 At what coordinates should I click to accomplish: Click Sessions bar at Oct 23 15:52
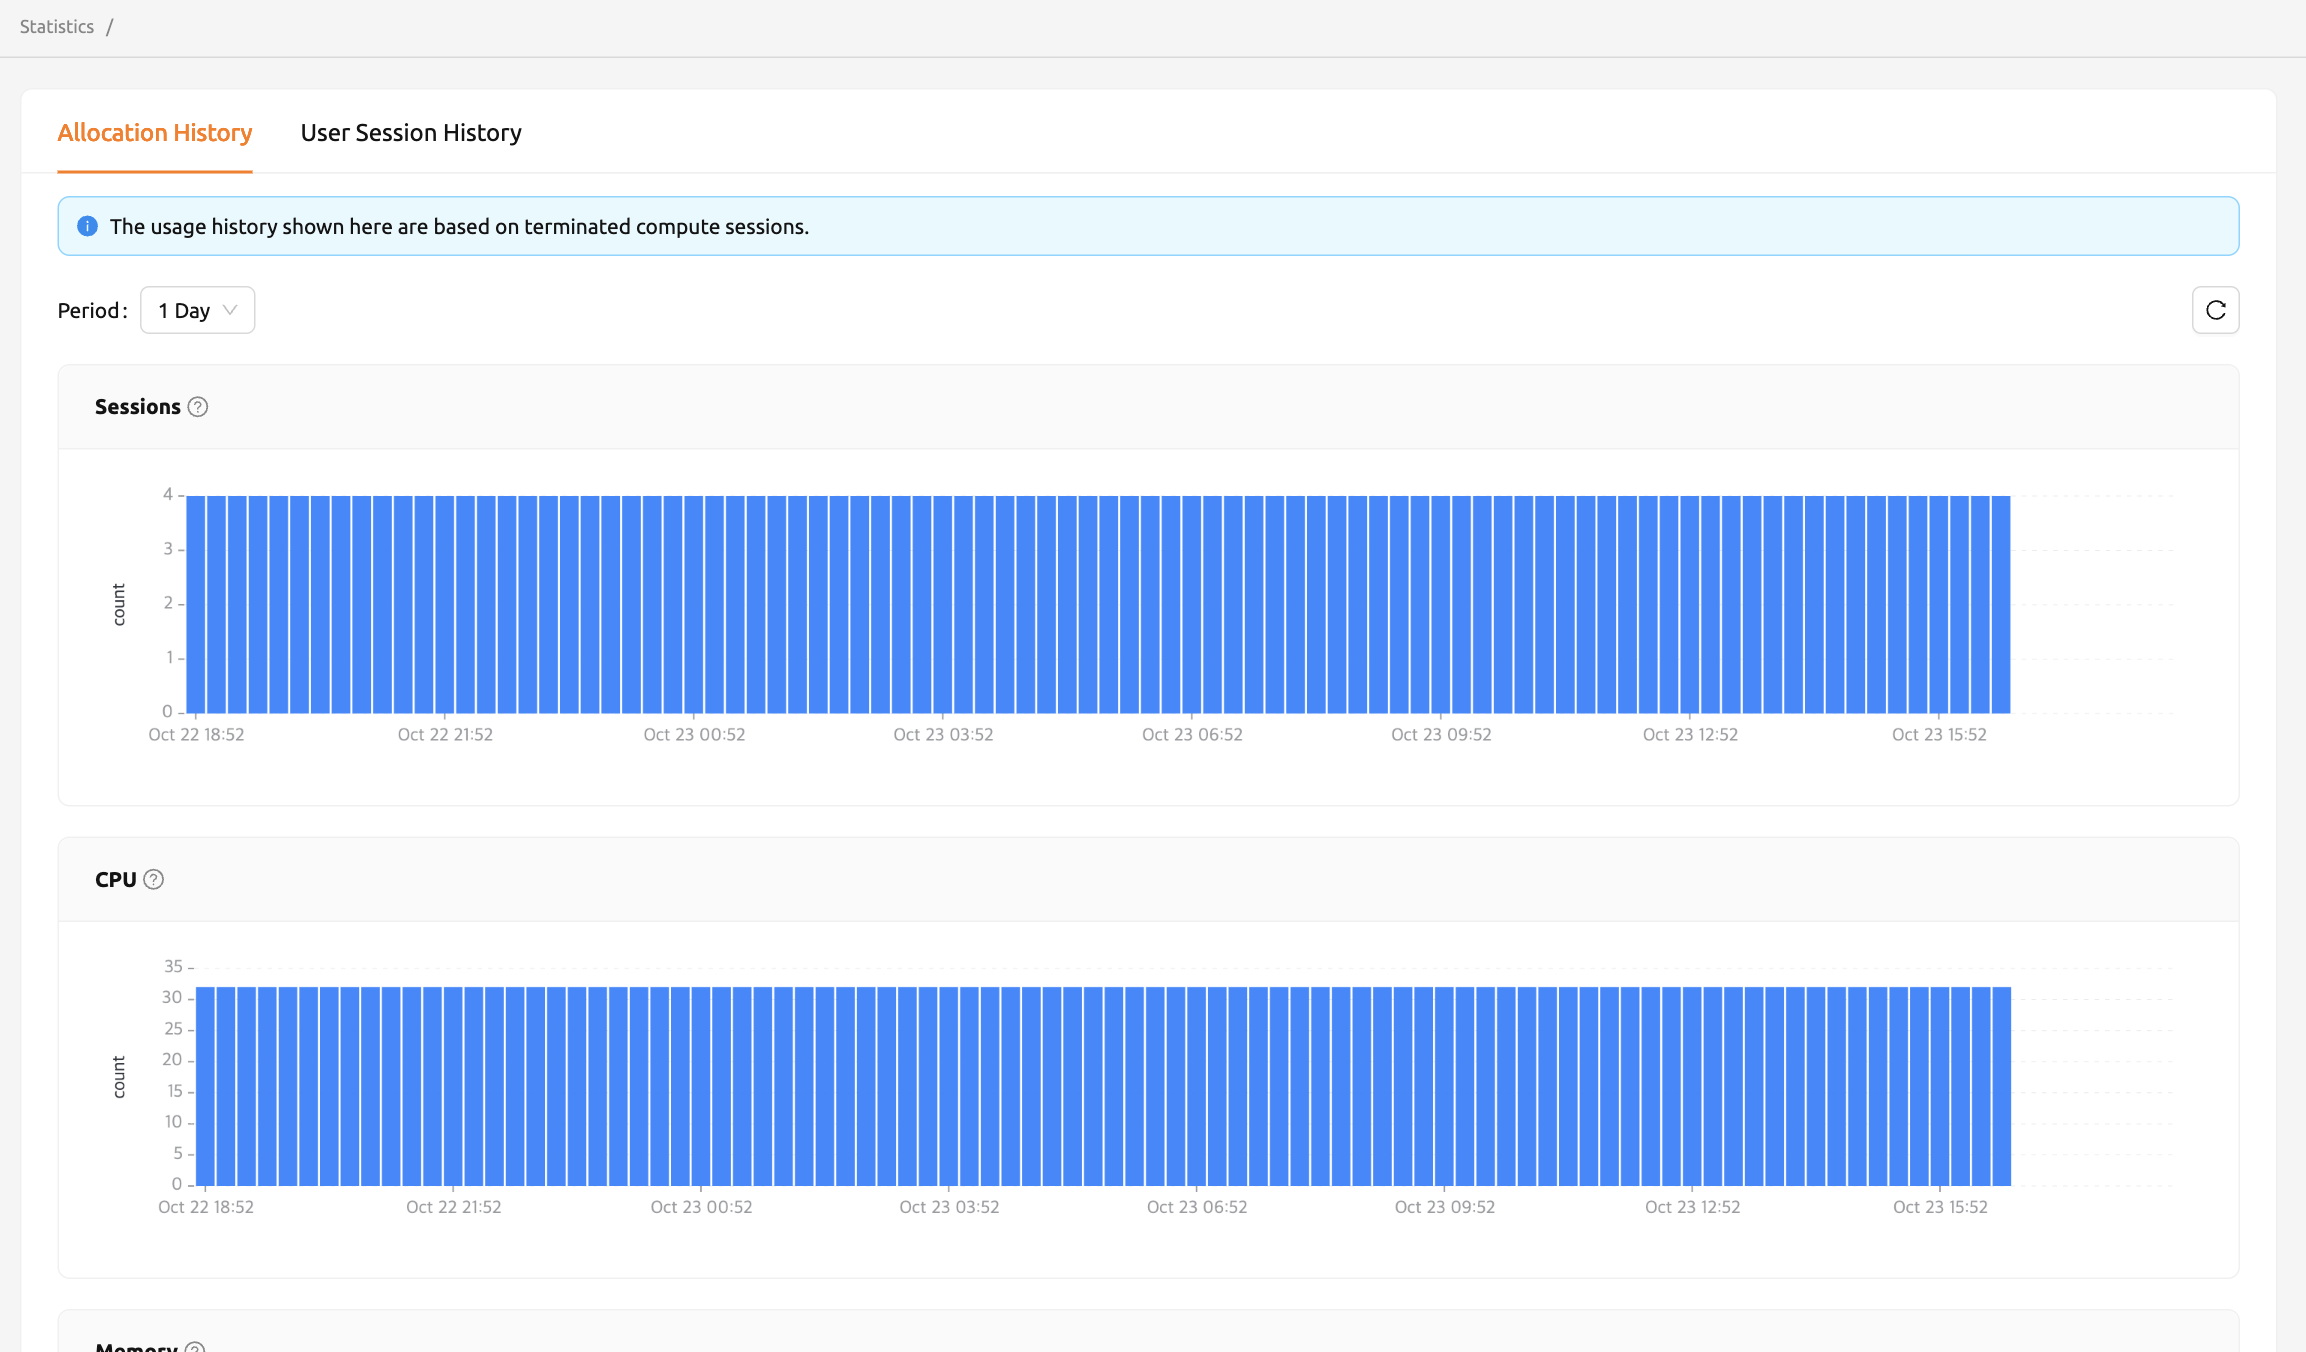click(1938, 604)
